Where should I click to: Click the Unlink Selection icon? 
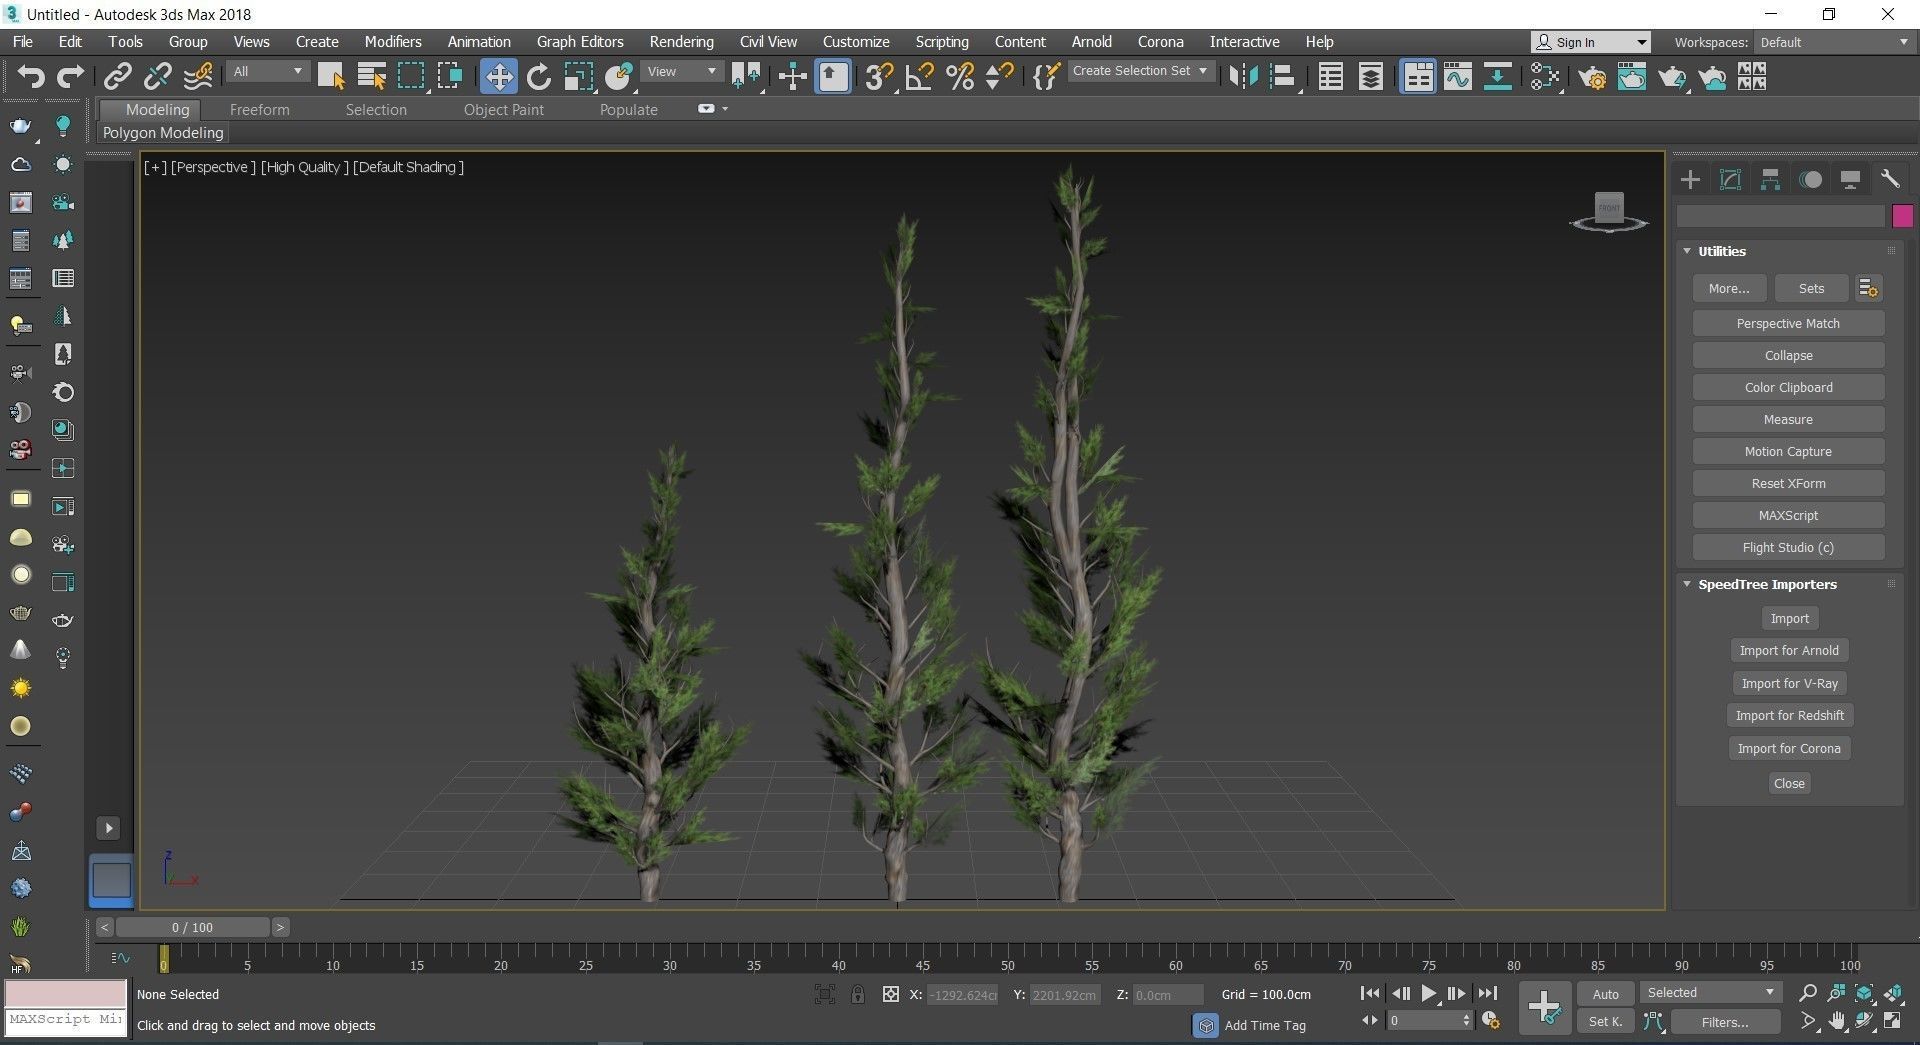tap(157, 76)
